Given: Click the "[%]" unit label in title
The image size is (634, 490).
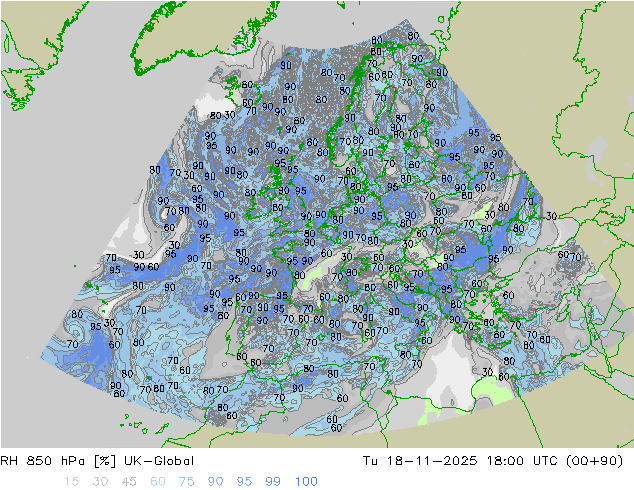Looking at the screenshot, I should coord(105,461).
